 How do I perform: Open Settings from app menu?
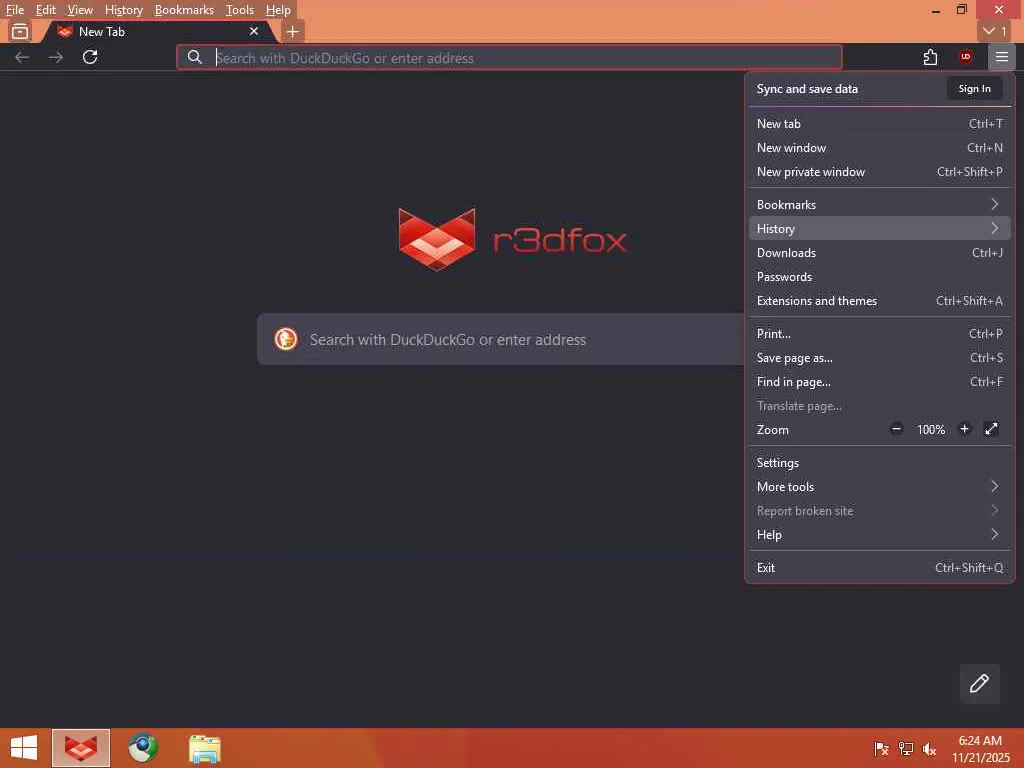[879, 462]
